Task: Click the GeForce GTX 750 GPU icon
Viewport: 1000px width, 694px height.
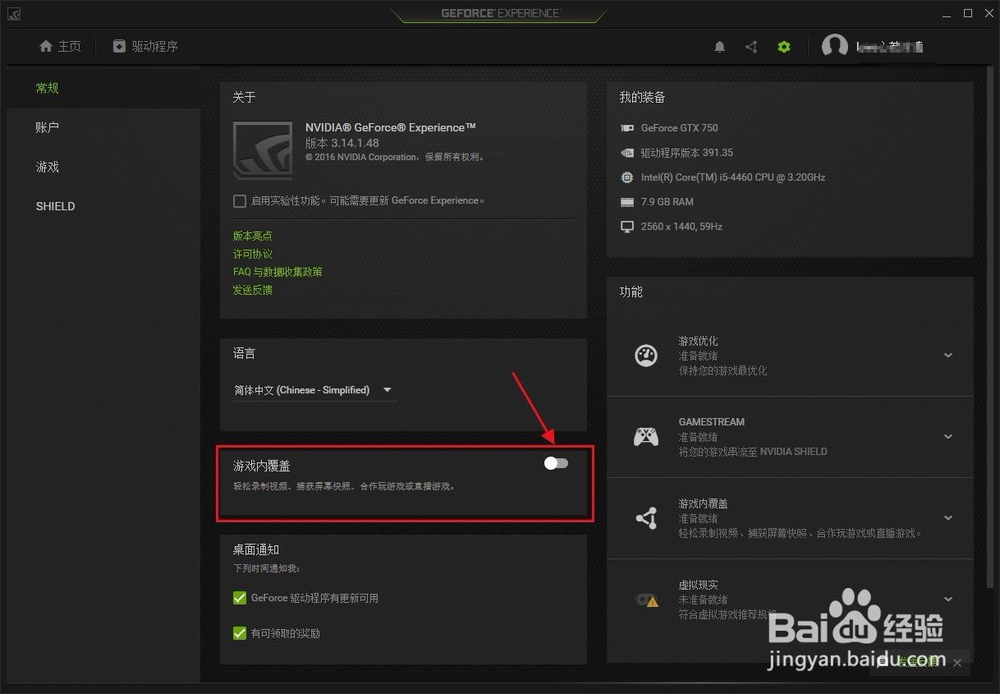Action: [x=627, y=128]
